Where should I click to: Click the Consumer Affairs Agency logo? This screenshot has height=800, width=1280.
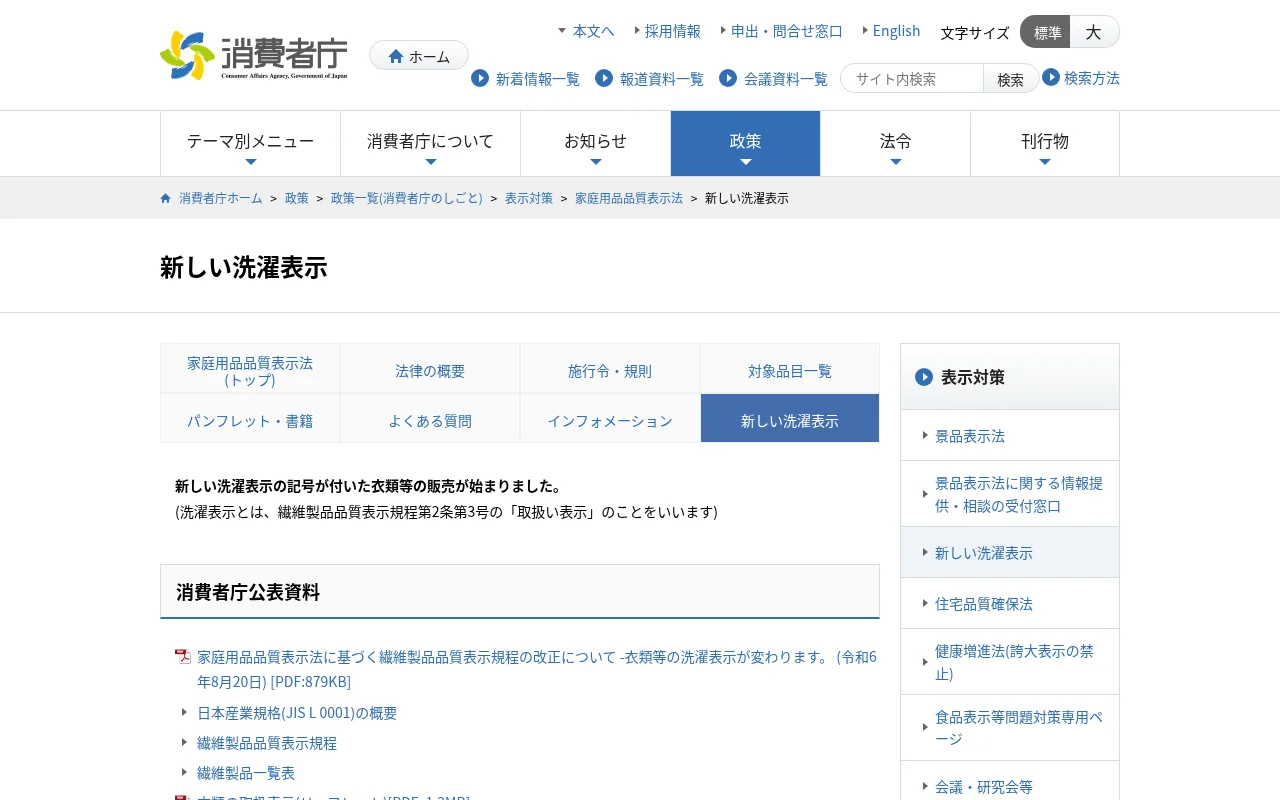[x=254, y=55]
